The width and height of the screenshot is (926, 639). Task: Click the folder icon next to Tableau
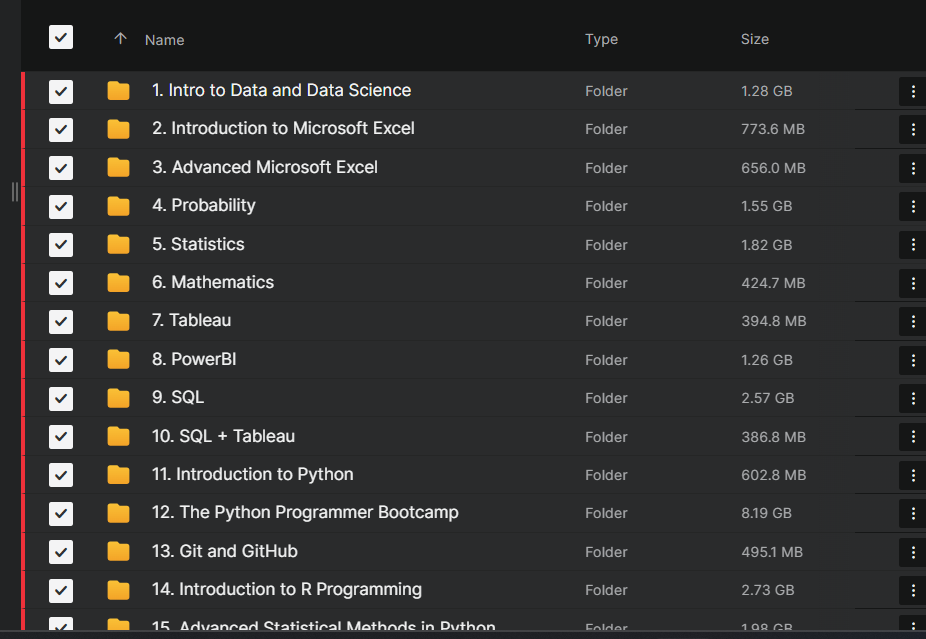point(118,321)
